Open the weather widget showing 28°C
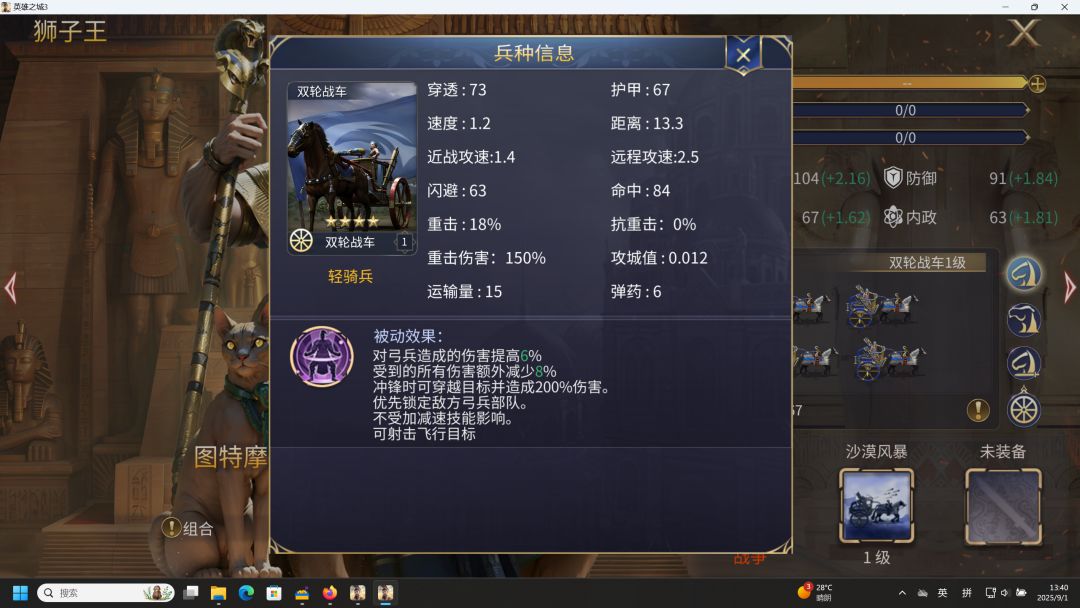Viewport: 1080px width, 608px height. click(x=816, y=592)
